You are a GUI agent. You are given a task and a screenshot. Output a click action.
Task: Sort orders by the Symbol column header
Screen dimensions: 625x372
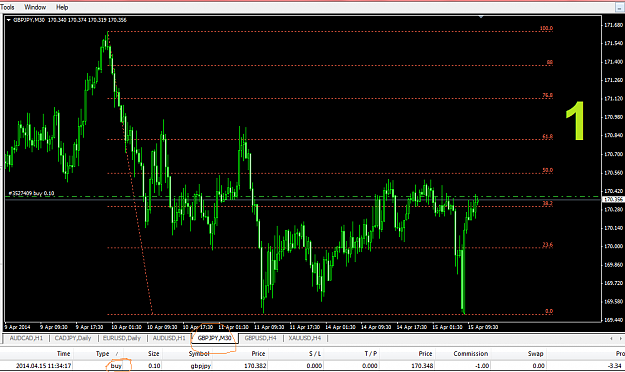pyautogui.click(x=199, y=354)
